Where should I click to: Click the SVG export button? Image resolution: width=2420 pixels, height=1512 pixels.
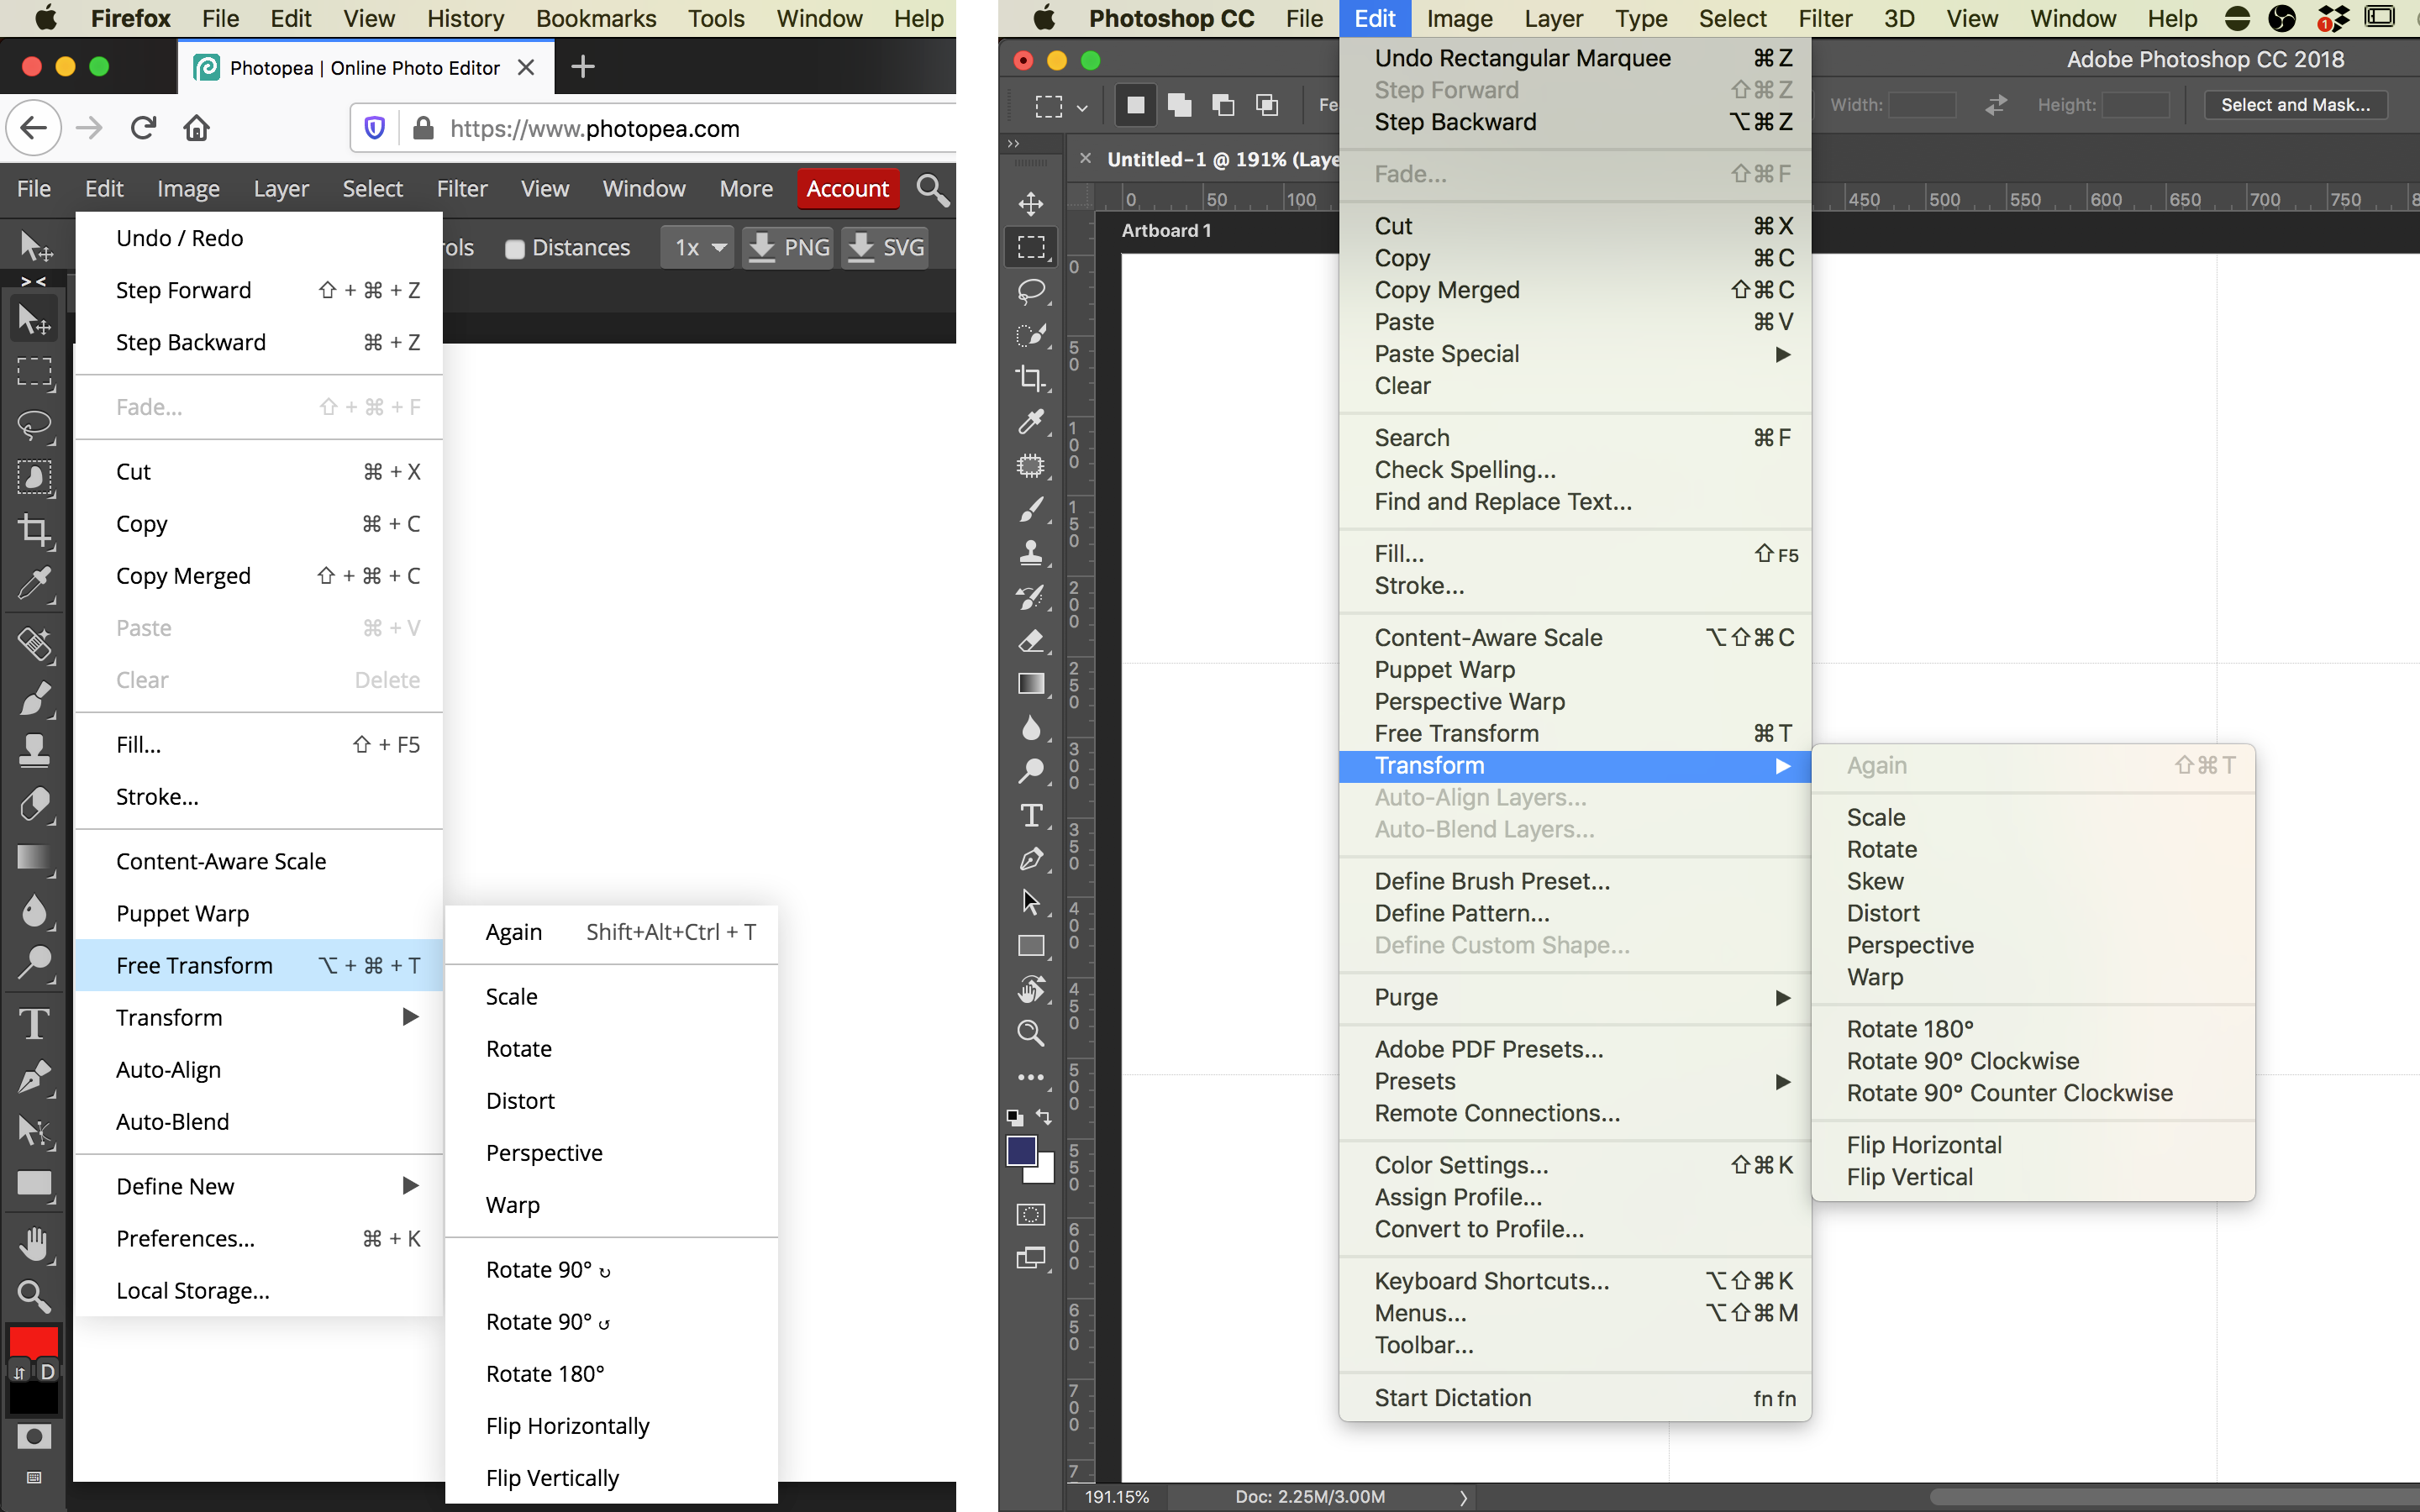pyautogui.click(x=885, y=247)
